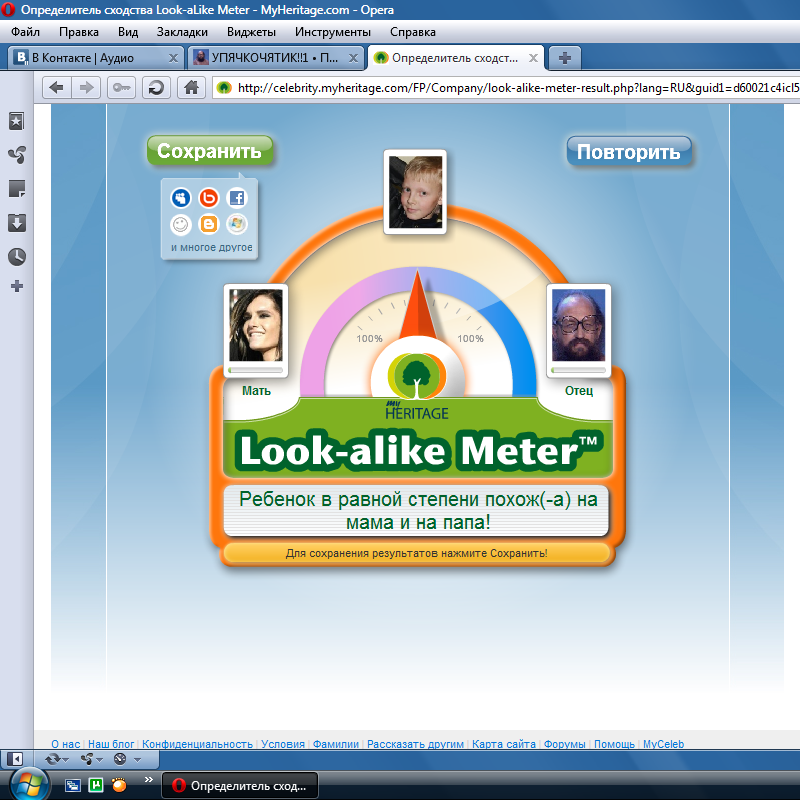This screenshot has height=800, width=800.
Task: Expand quick launch overflow chevron
Action: click(148, 780)
